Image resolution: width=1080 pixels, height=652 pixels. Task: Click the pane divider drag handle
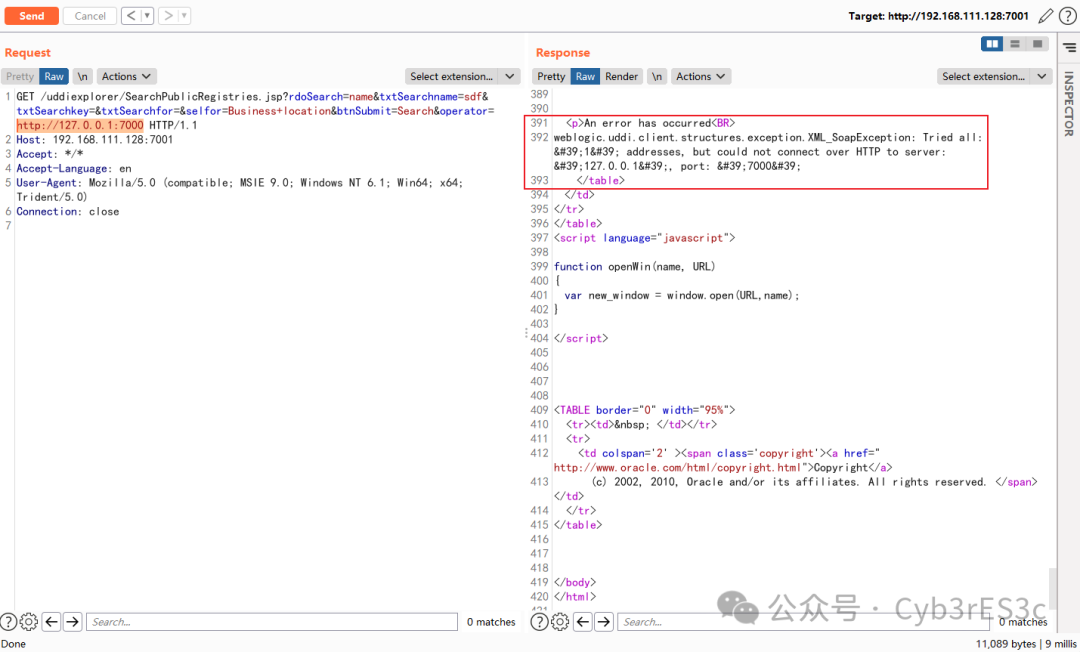(526, 333)
